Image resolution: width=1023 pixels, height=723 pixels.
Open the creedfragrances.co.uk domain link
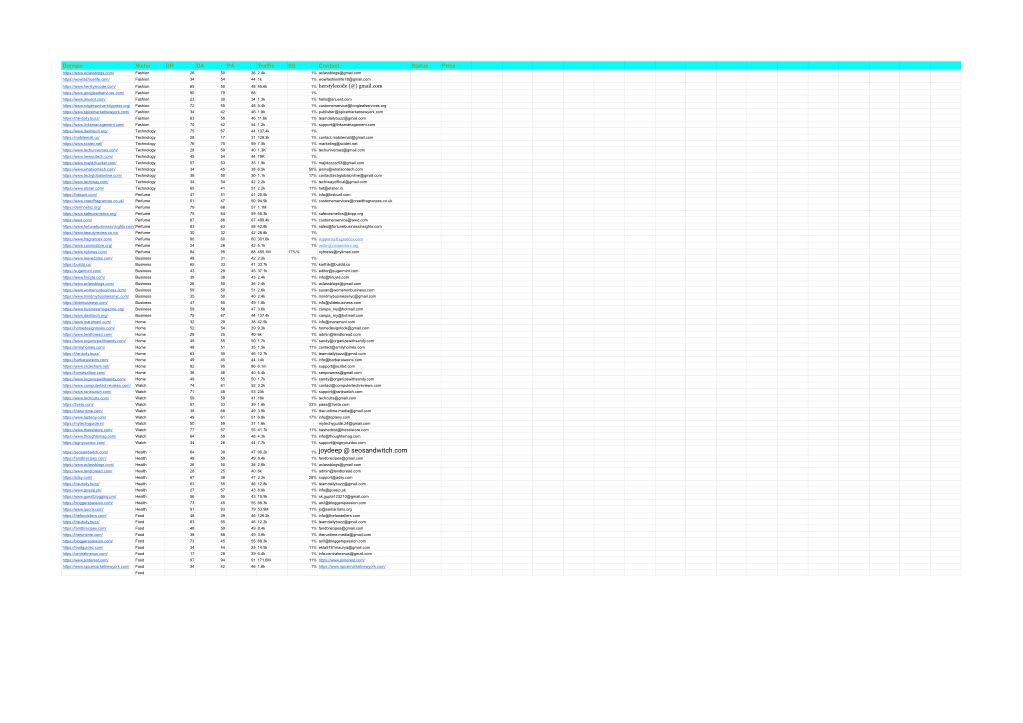pyautogui.click(x=93, y=201)
